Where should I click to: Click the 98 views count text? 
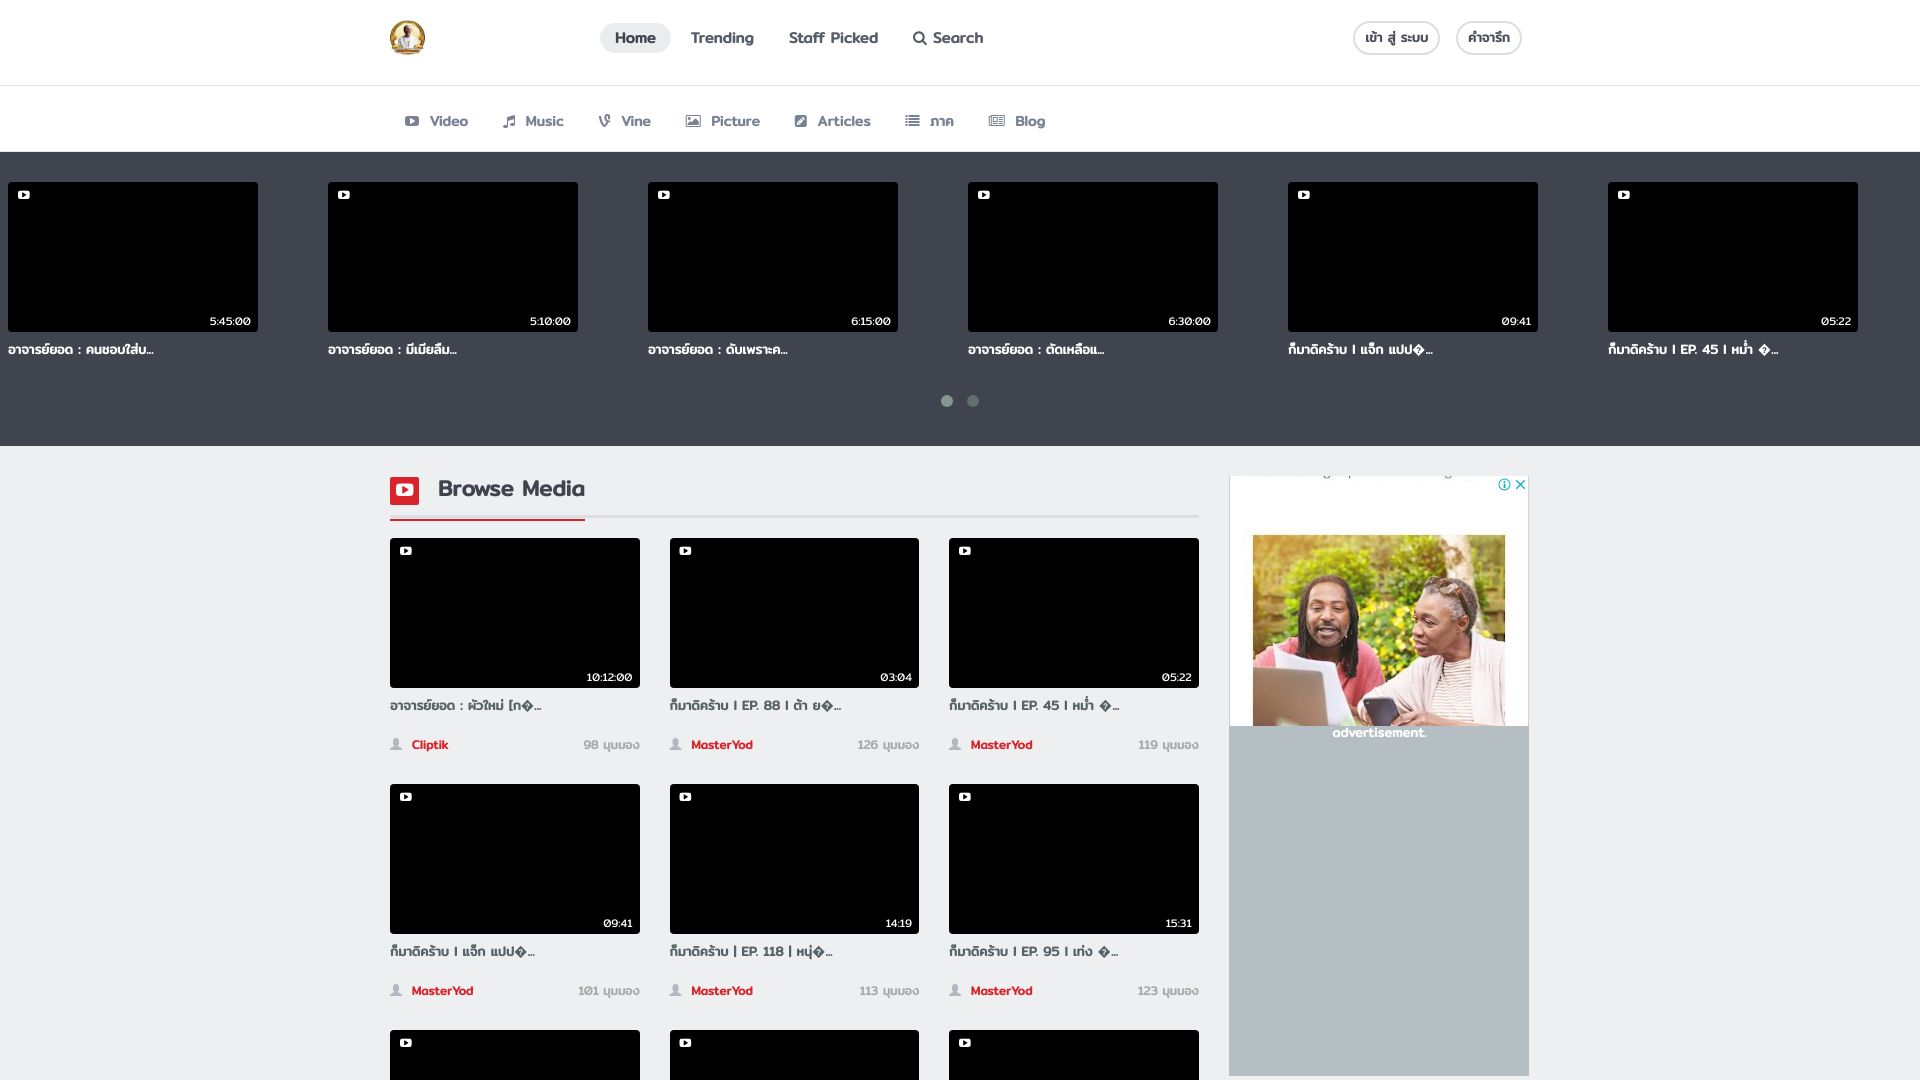611,745
